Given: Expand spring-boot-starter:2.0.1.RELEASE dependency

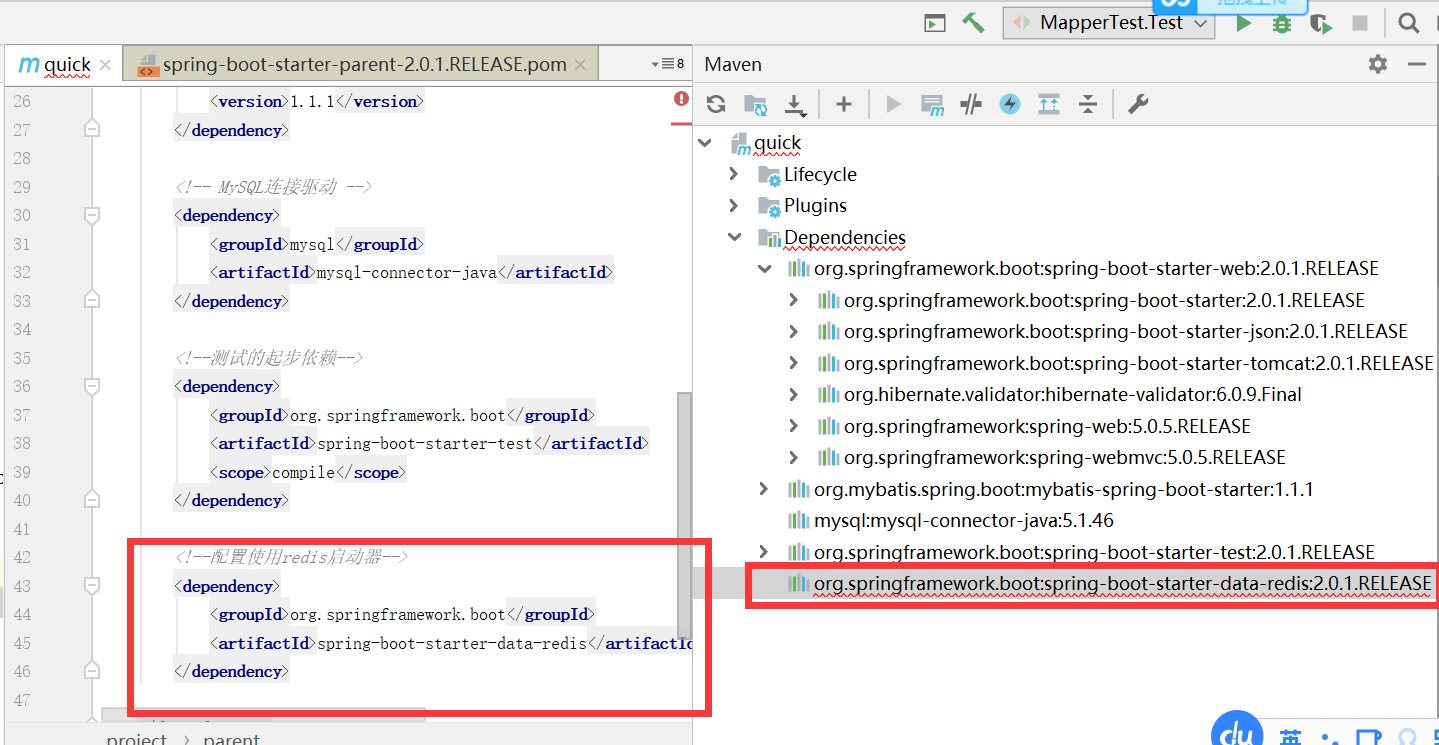Looking at the screenshot, I should click(x=794, y=300).
